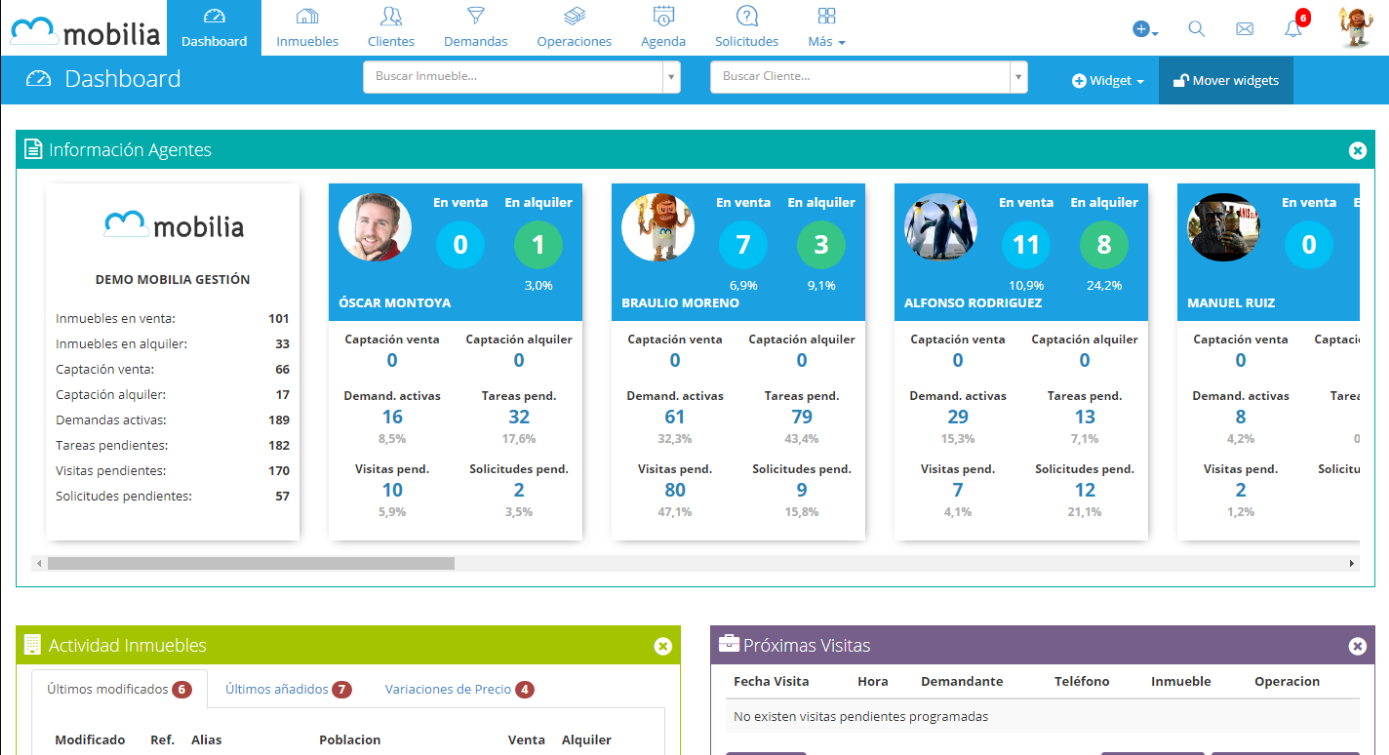Open the Agenda calendar icon
The width and height of the screenshot is (1389, 755).
663,17
